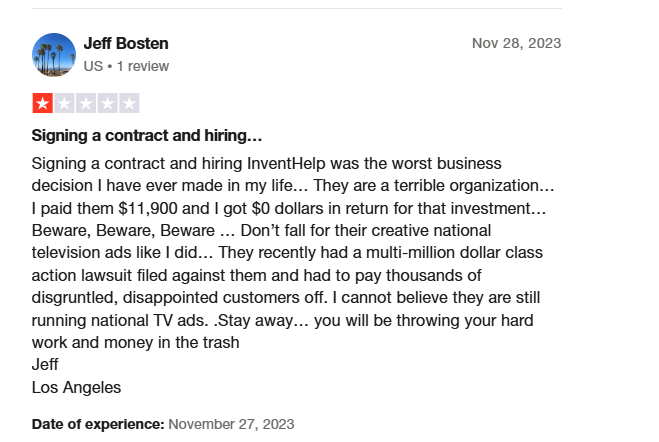
Task: Click the Jeff signature line
Action: (x=45, y=364)
